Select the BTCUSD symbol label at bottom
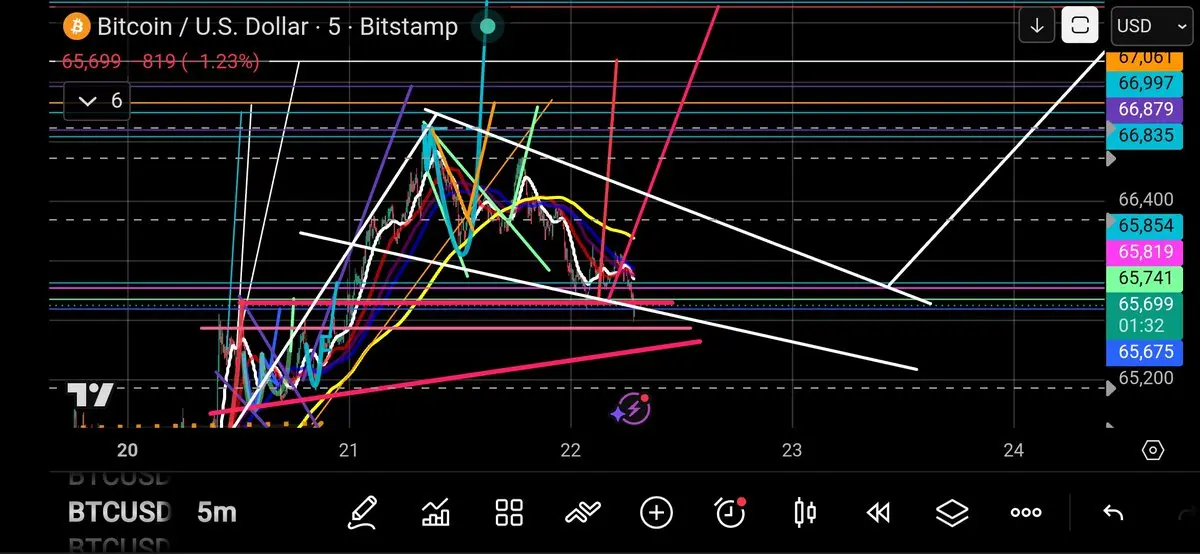This screenshot has height=554, width=1200. [x=119, y=513]
